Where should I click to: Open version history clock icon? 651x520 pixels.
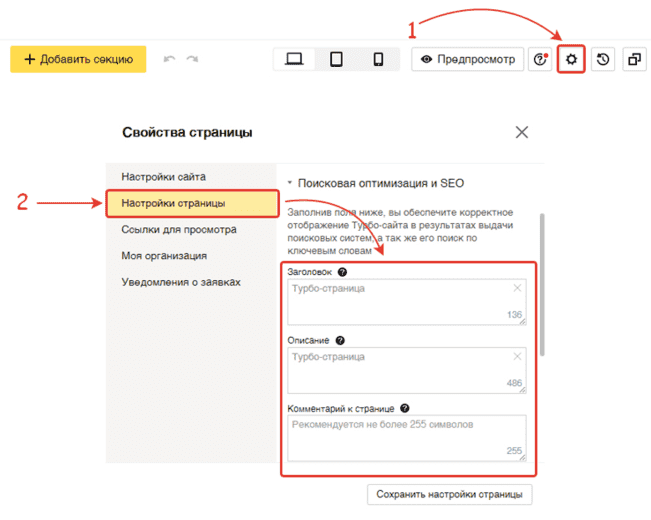[603, 59]
